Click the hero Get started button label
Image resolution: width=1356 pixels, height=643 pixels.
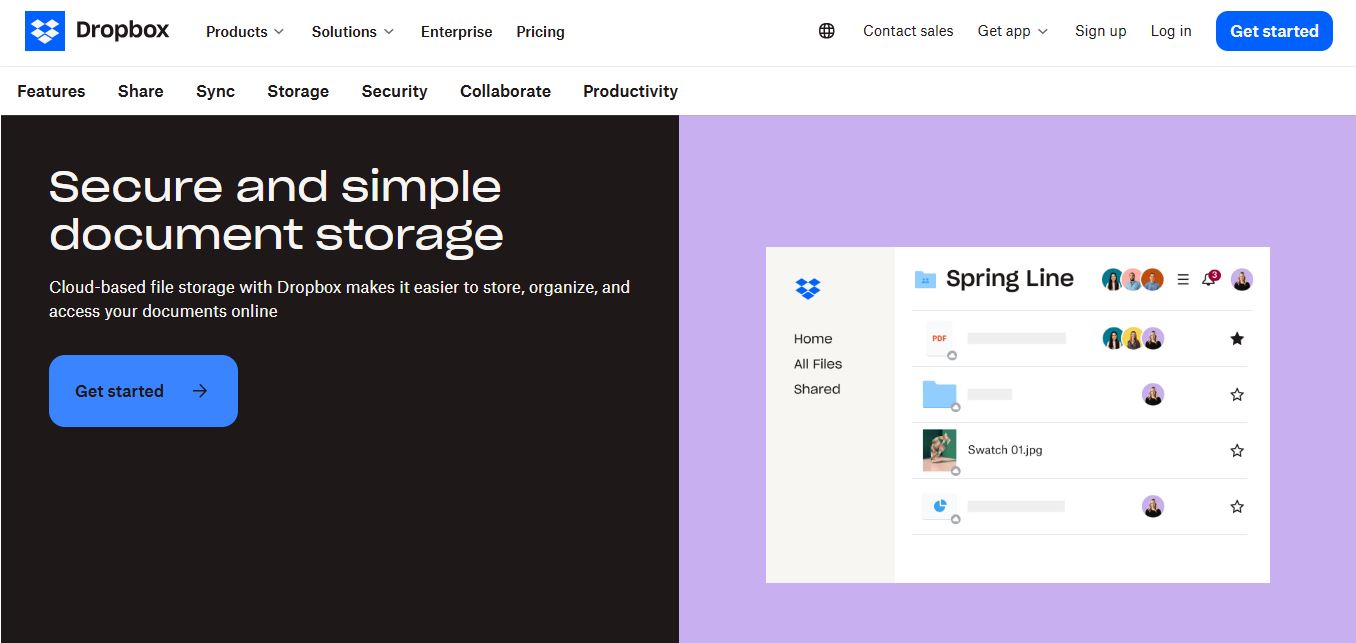[x=119, y=391]
